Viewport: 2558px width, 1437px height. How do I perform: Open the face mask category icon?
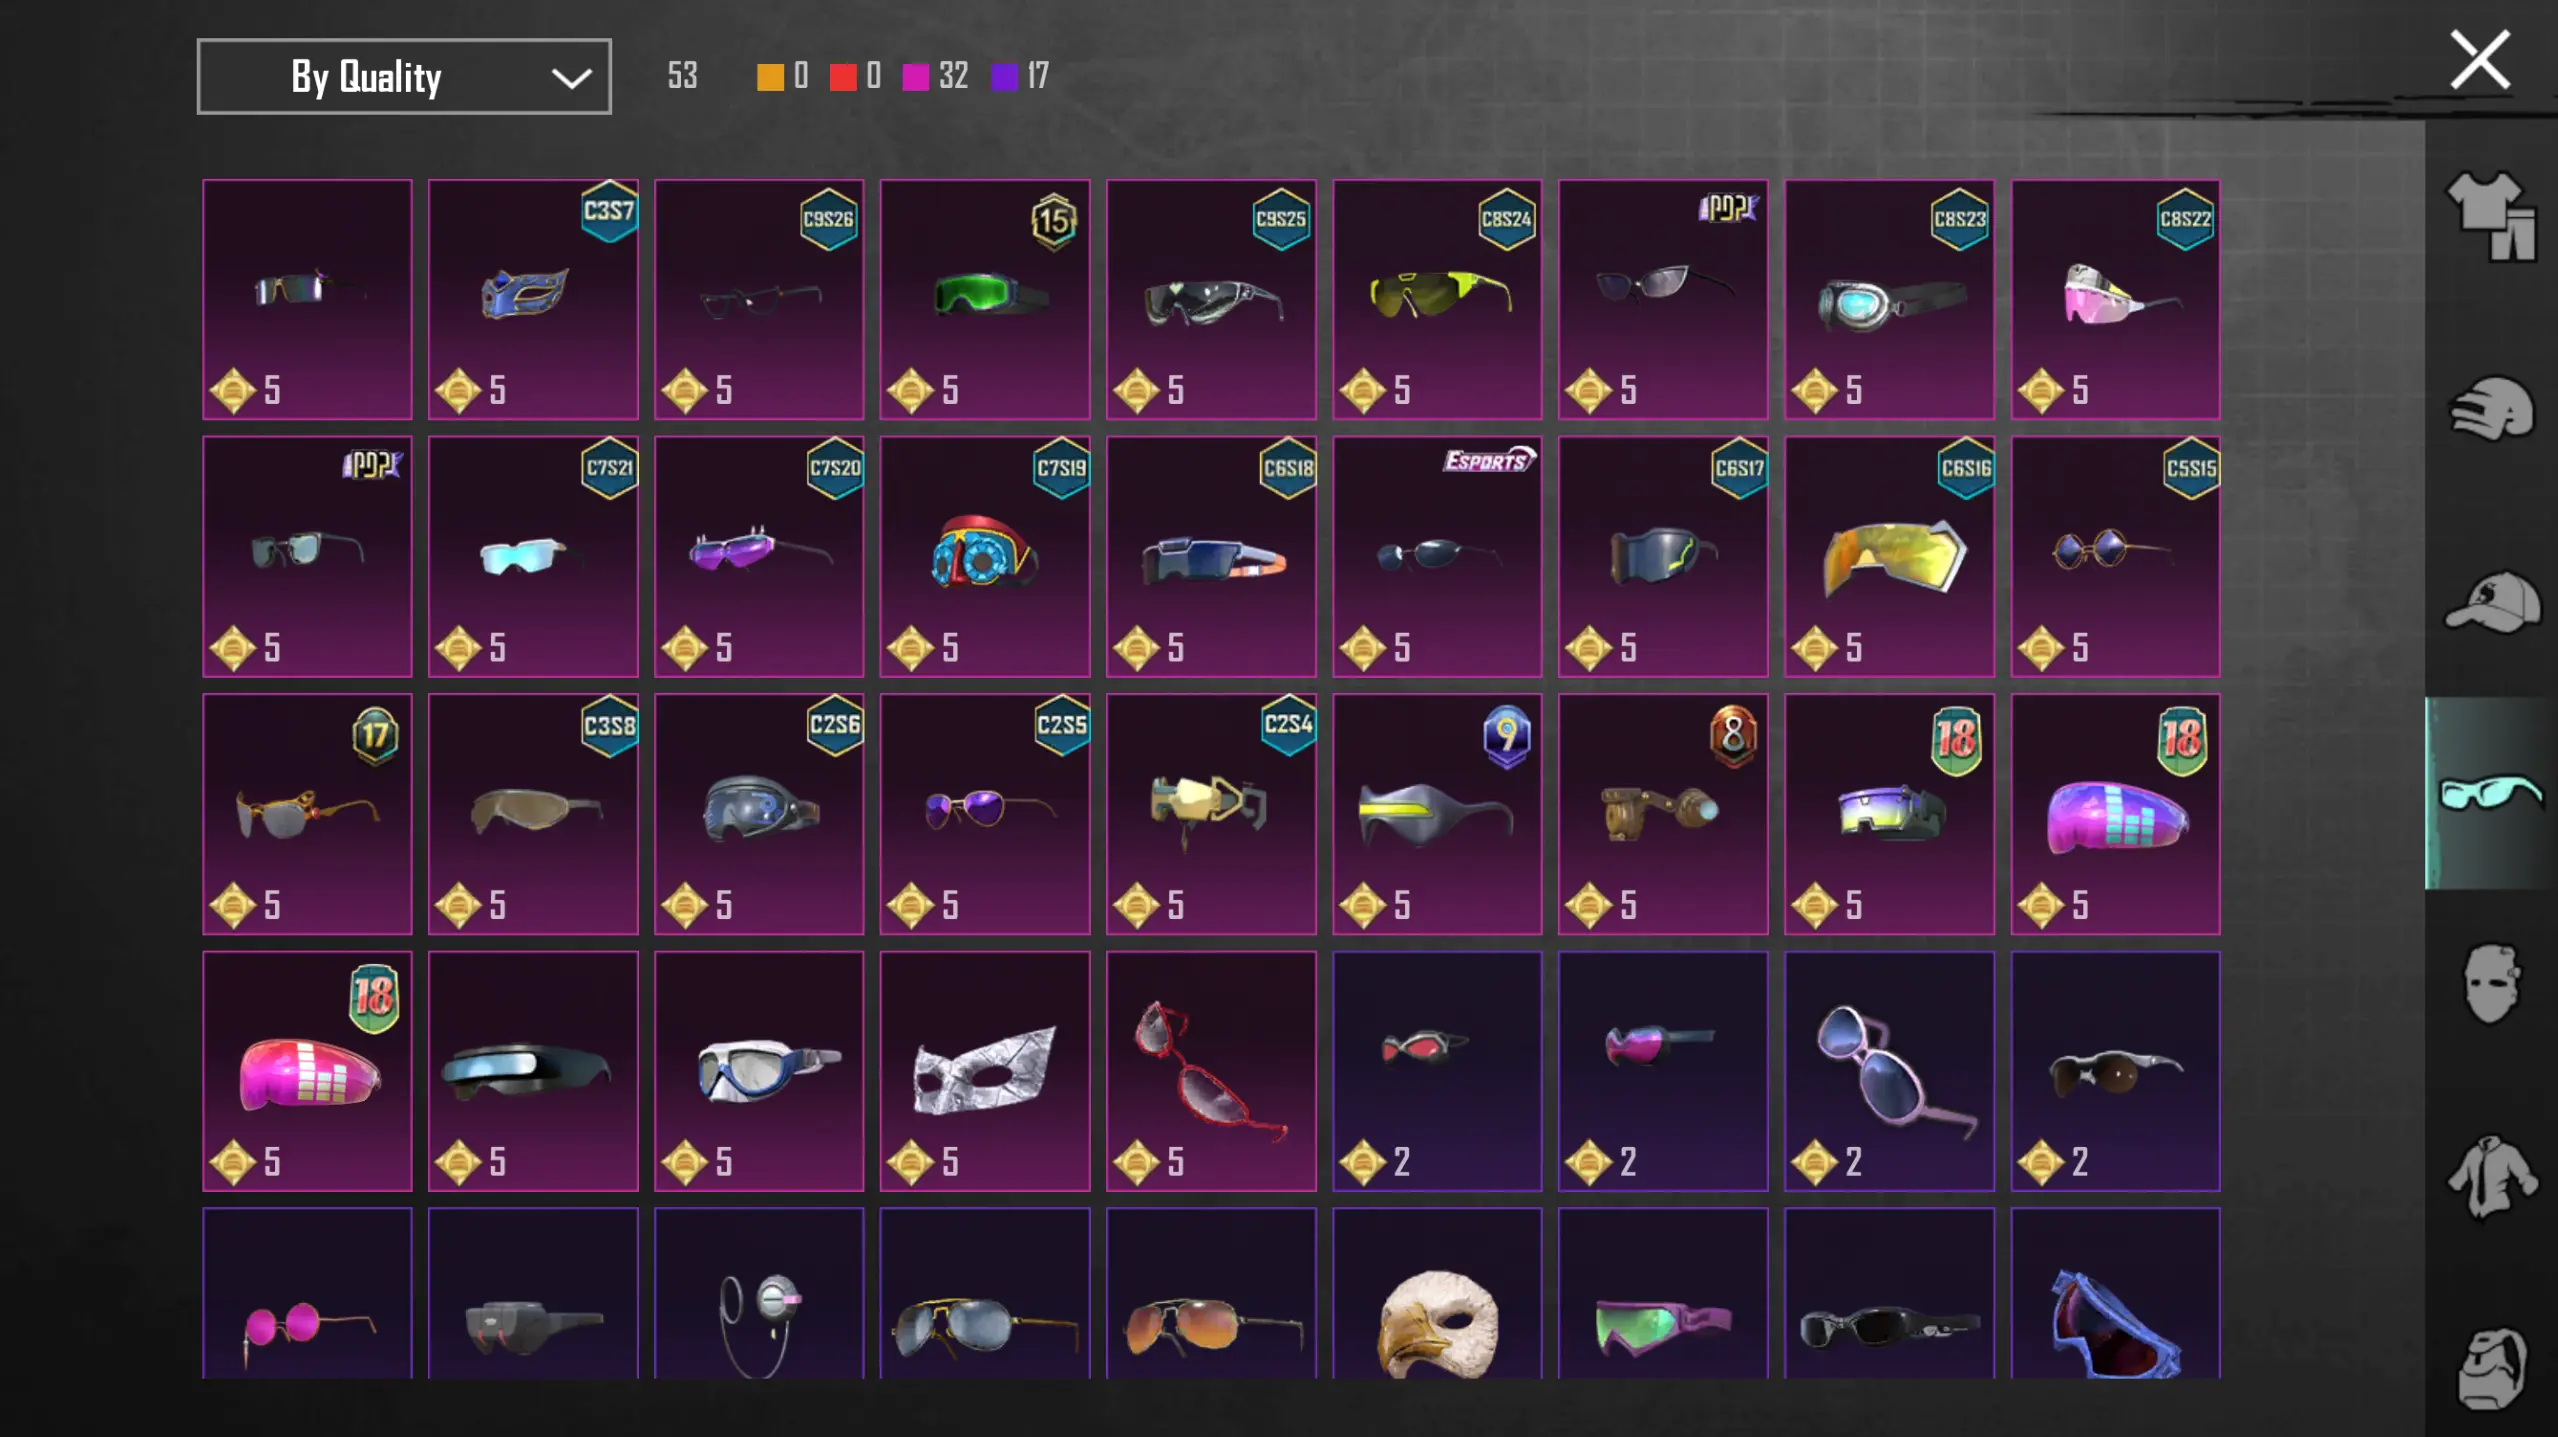coord(2490,984)
